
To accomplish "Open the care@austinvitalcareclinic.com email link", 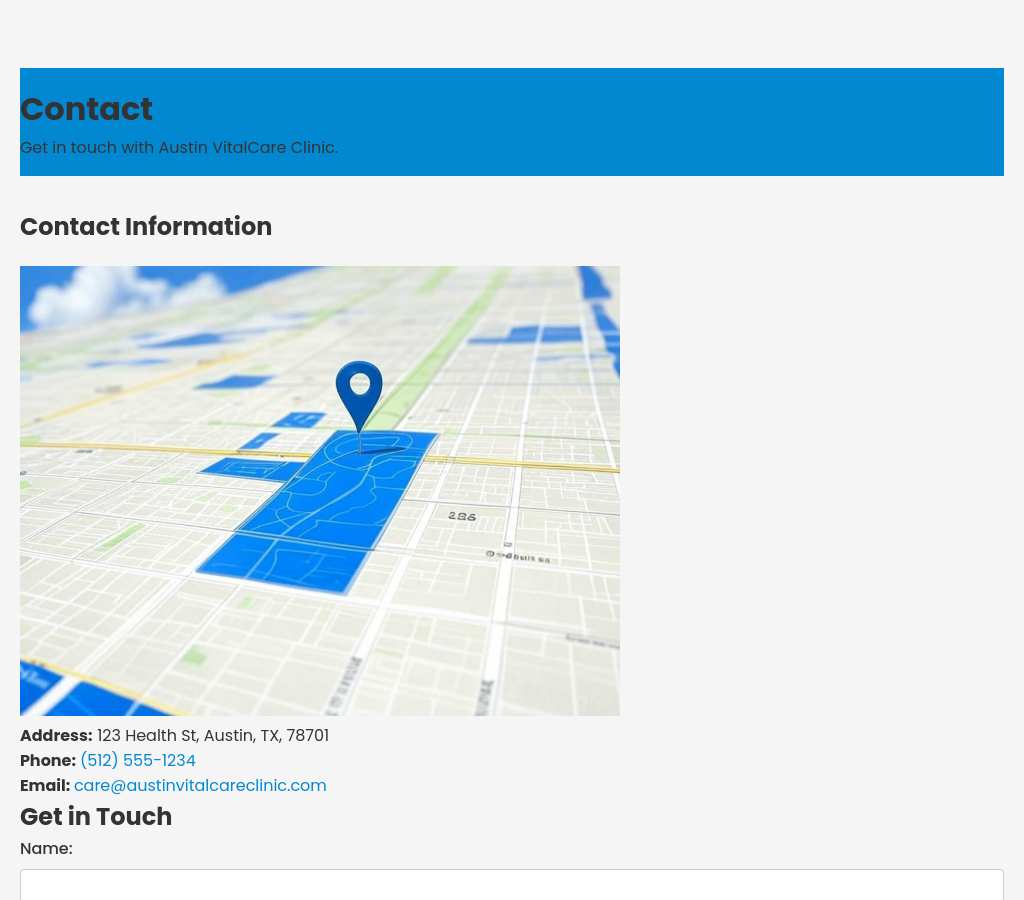I will (200, 786).
